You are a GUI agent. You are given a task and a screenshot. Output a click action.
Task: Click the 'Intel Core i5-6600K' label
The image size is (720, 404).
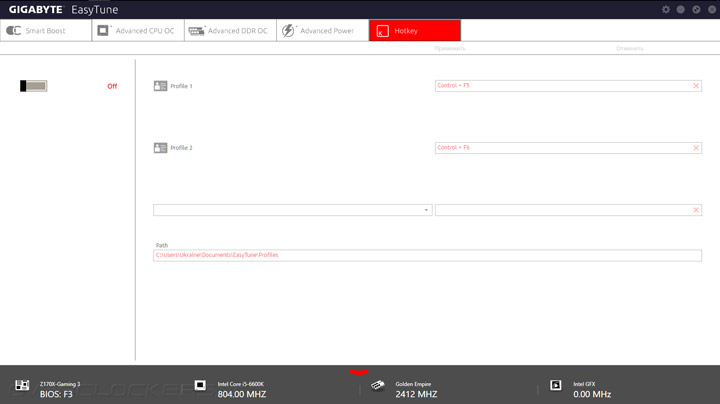[x=241, y=384]
